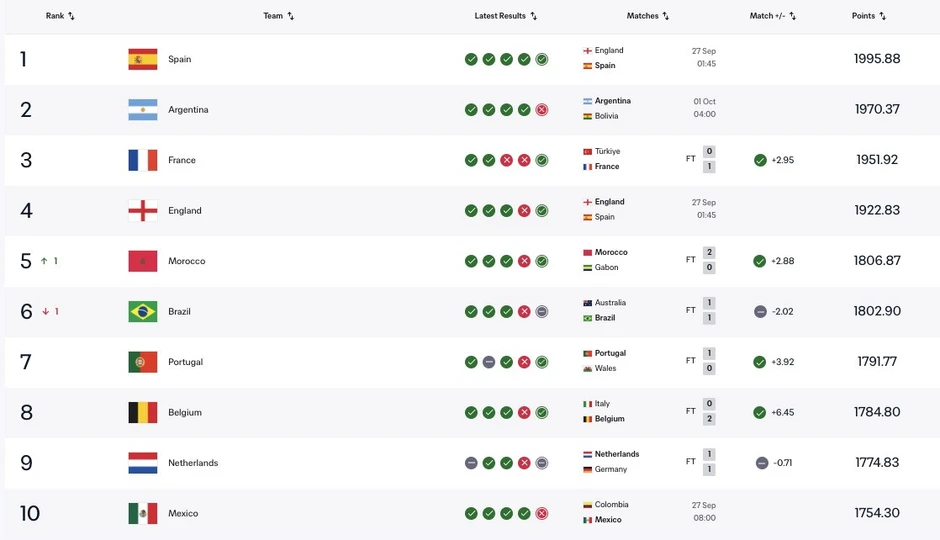
Task: Open Italy vs Belgium match entry
Action: pos(649,411)
